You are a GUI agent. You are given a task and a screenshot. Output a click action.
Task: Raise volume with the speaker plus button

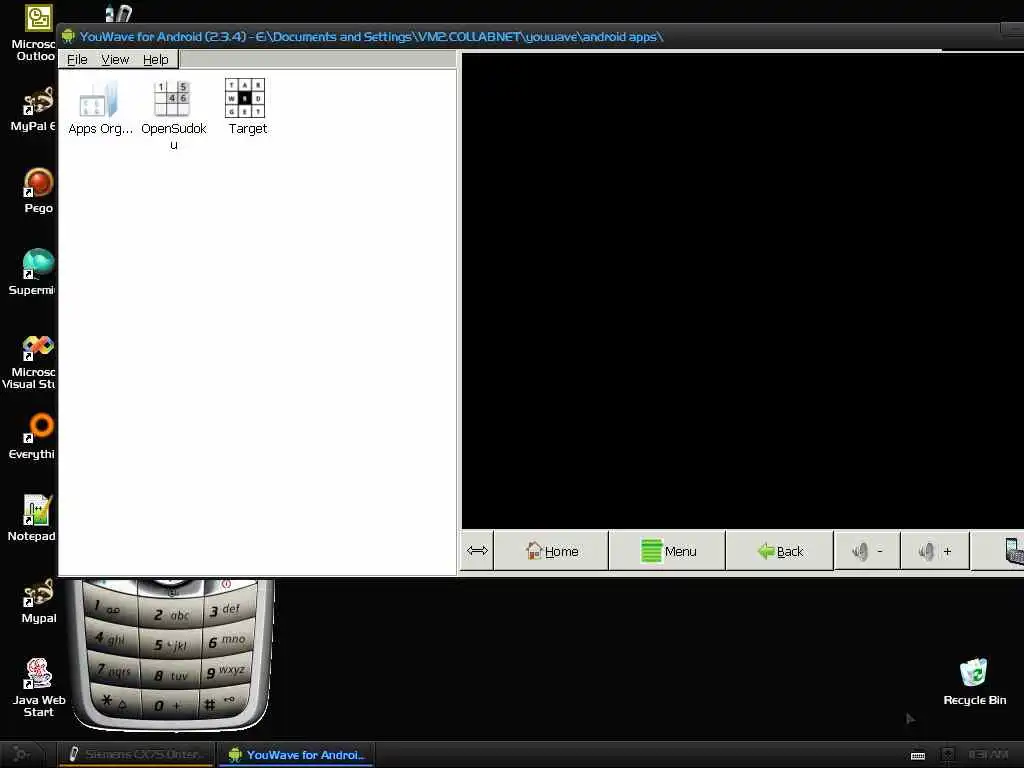935,551
